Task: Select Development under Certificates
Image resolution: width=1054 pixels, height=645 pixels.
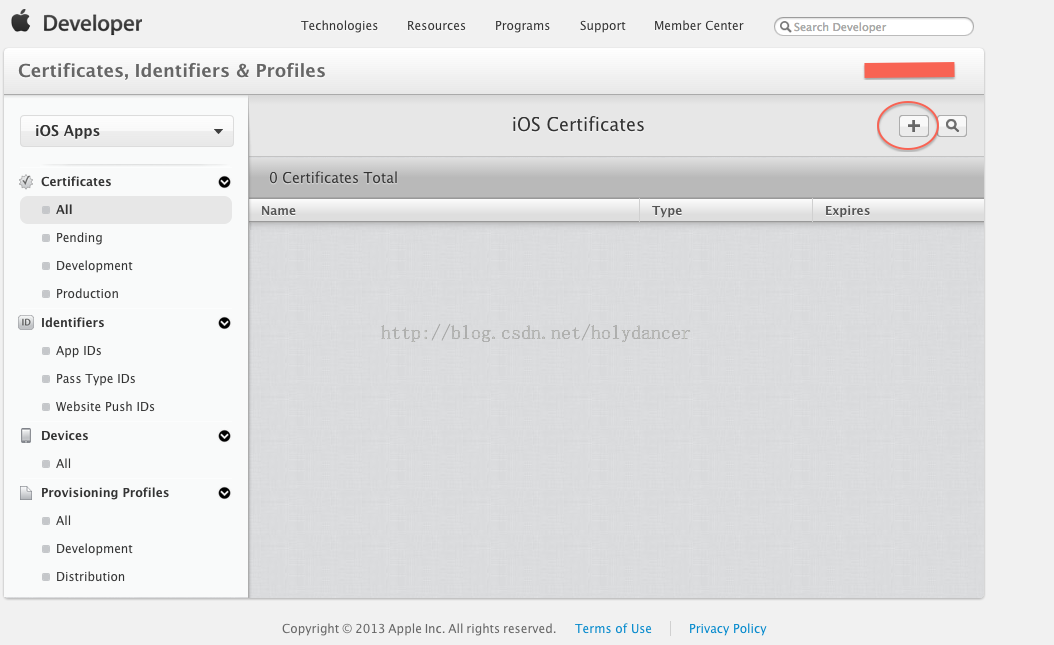Action: click(94, 265)
